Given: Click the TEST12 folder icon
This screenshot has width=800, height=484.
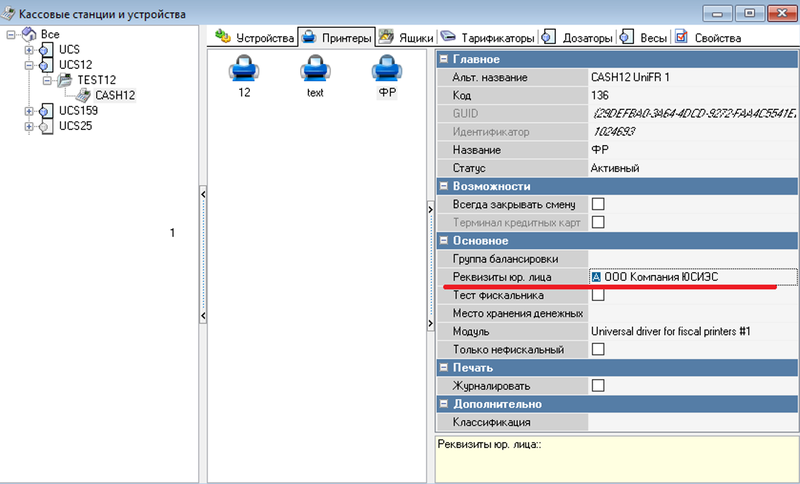Looking at the screenshot, I should click(x=65, y=80).
